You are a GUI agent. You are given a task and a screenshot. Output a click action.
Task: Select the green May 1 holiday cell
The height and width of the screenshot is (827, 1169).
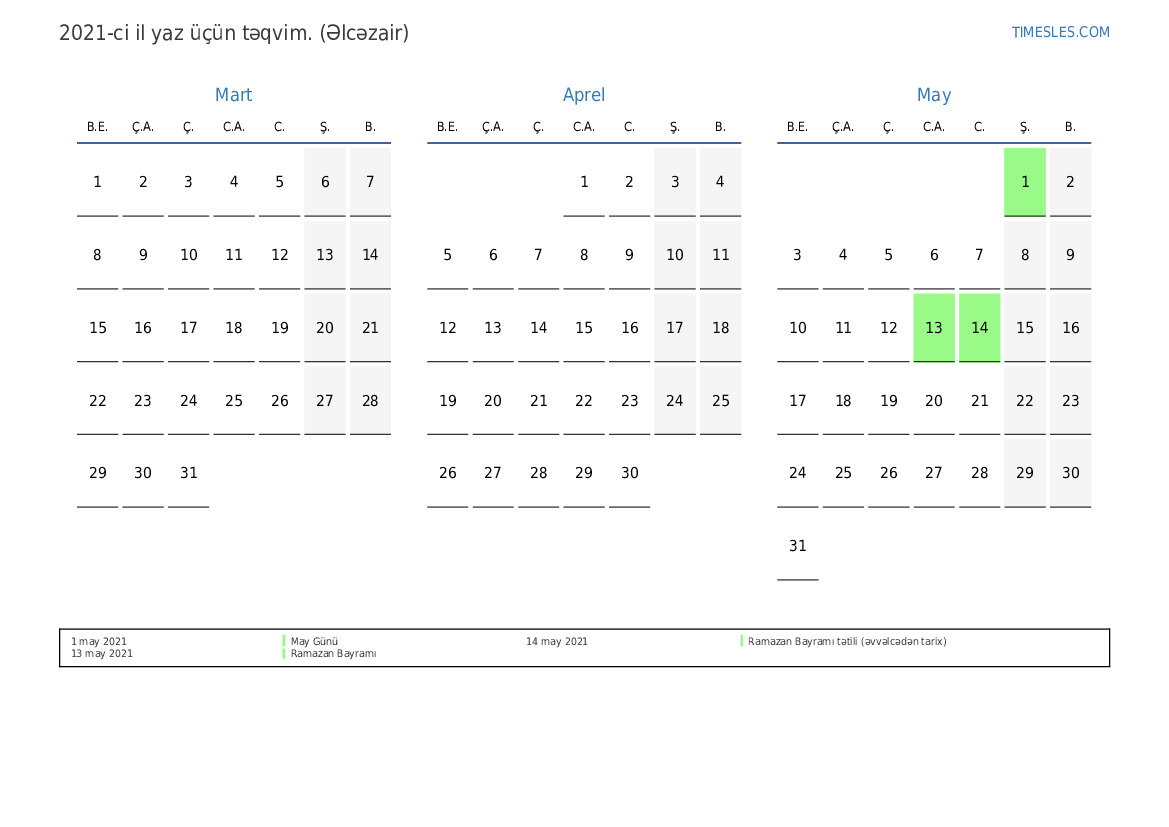pos(1024,182)
